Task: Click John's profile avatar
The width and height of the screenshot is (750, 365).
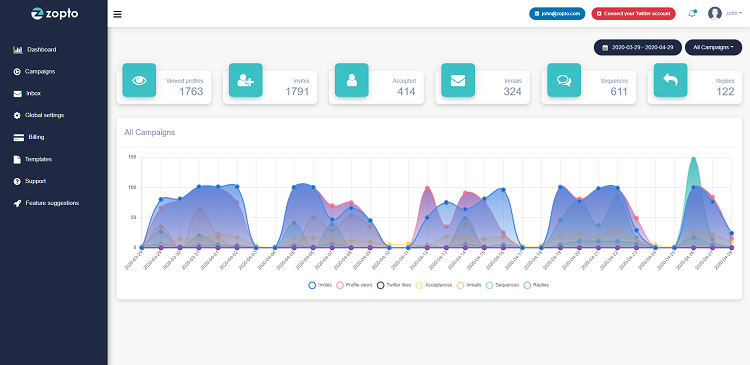Action: pos(715,13)
